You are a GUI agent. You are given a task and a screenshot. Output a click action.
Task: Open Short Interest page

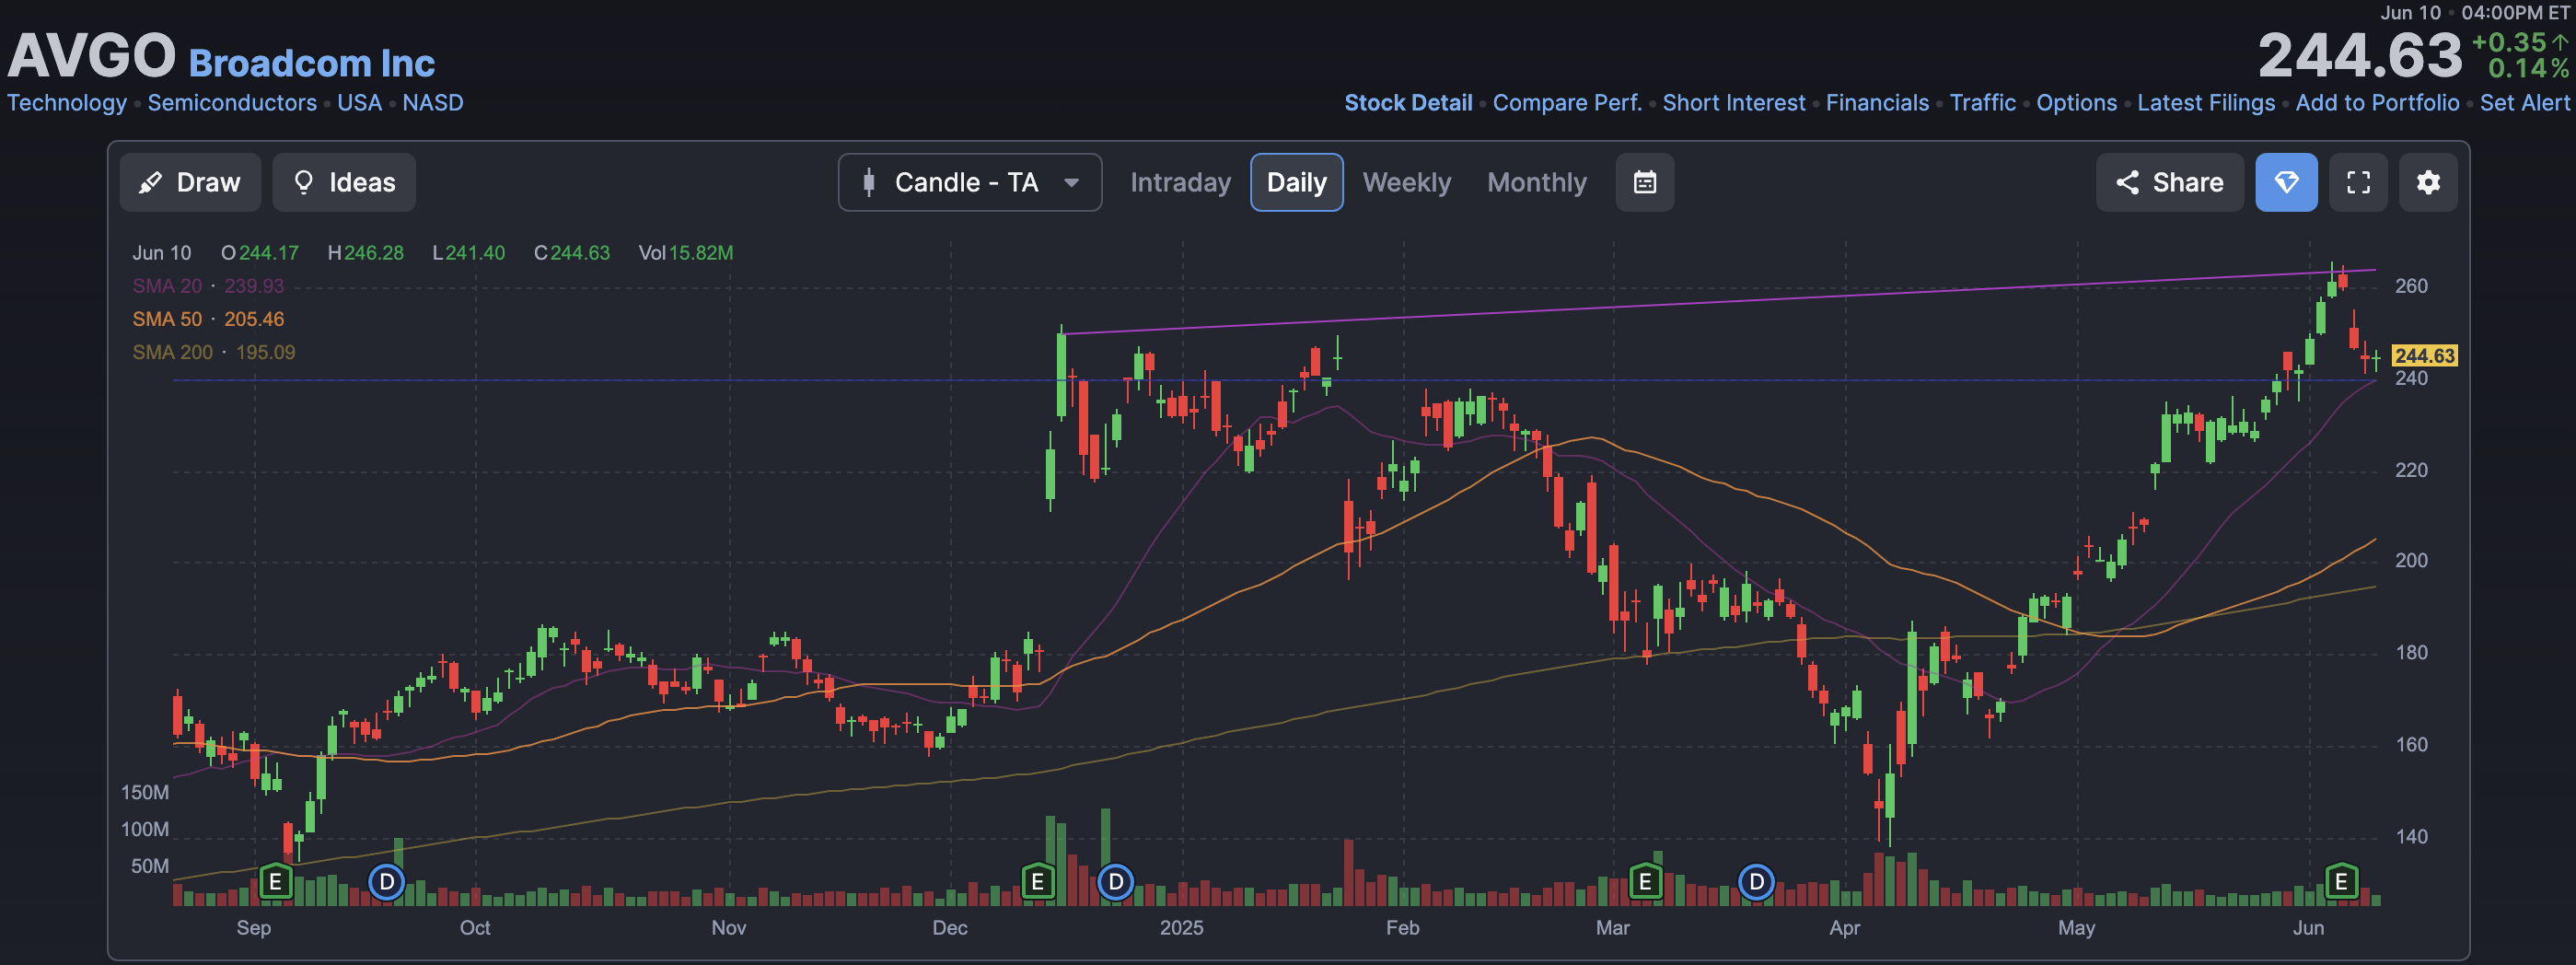coord(1733,103)
